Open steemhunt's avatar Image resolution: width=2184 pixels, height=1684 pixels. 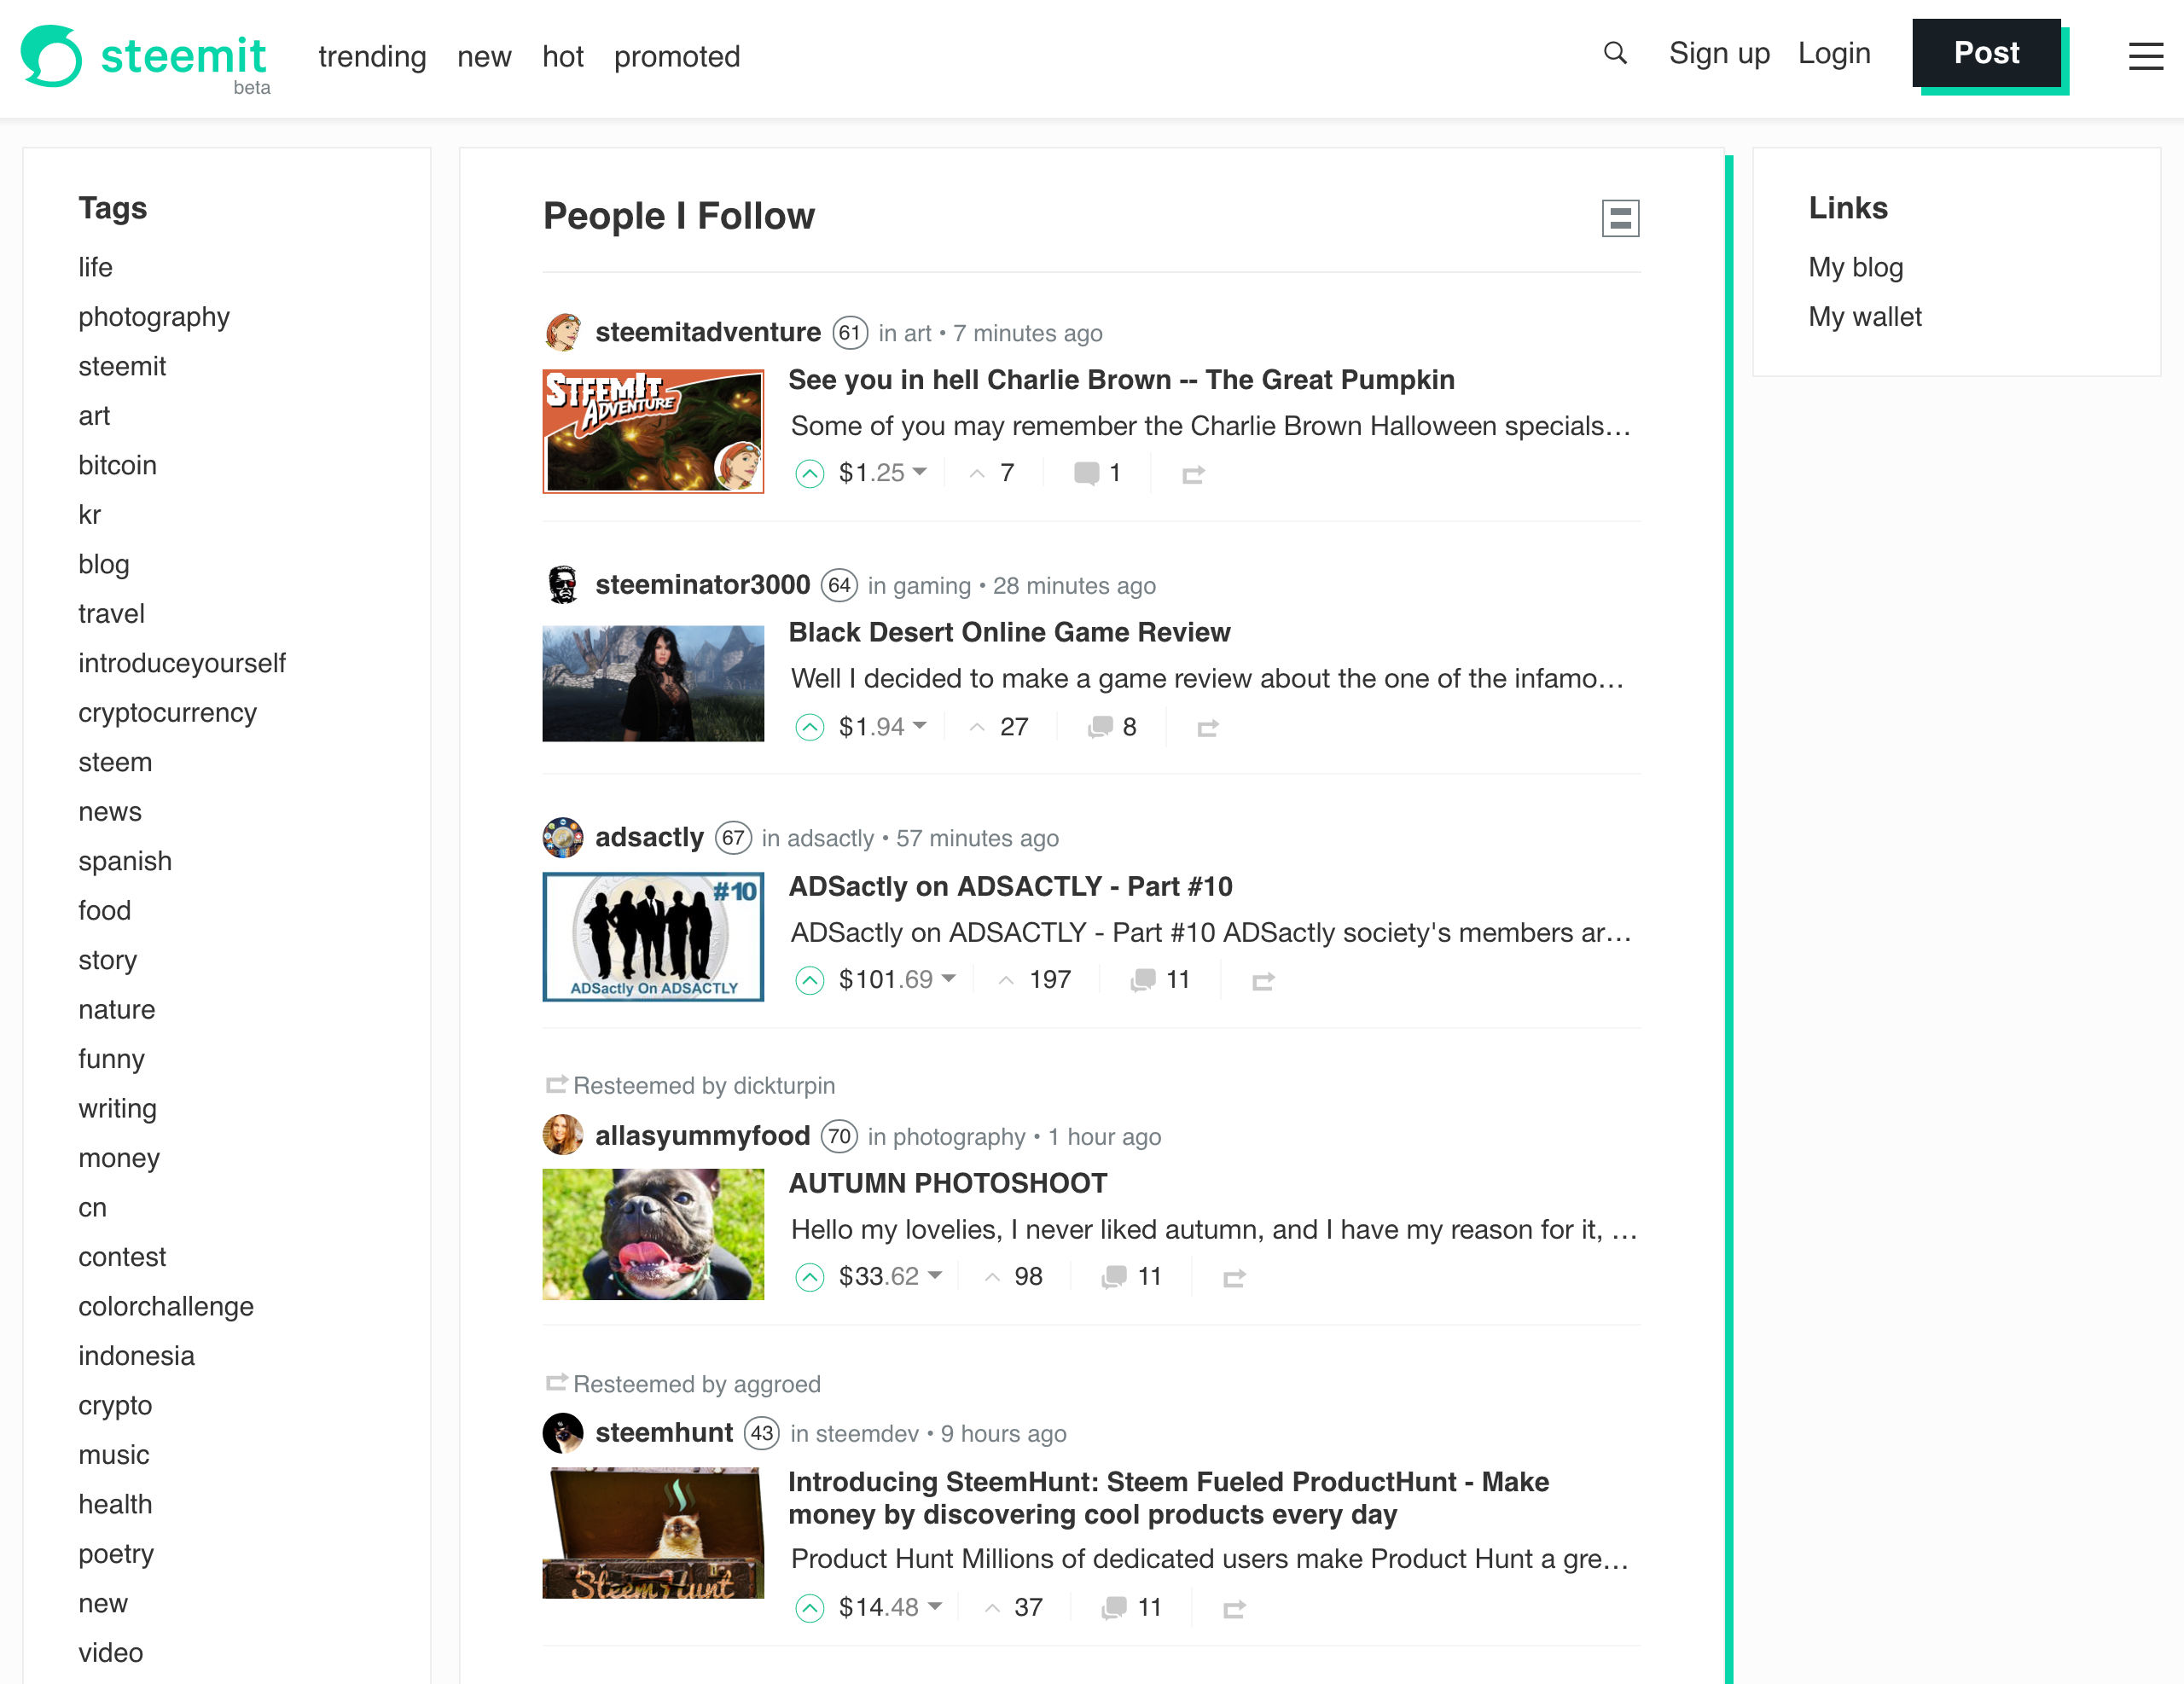click(563, 1433)
